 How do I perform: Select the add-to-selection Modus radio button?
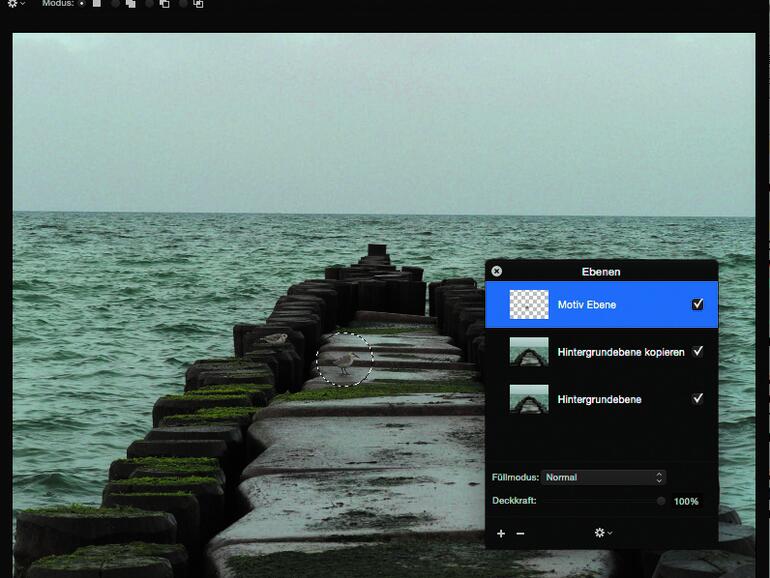pos(115,3)
